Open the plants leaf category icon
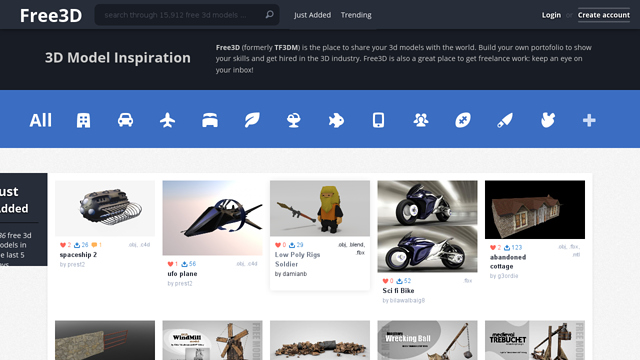This screenshot has height=360, width=640. (x=252, y=120)
